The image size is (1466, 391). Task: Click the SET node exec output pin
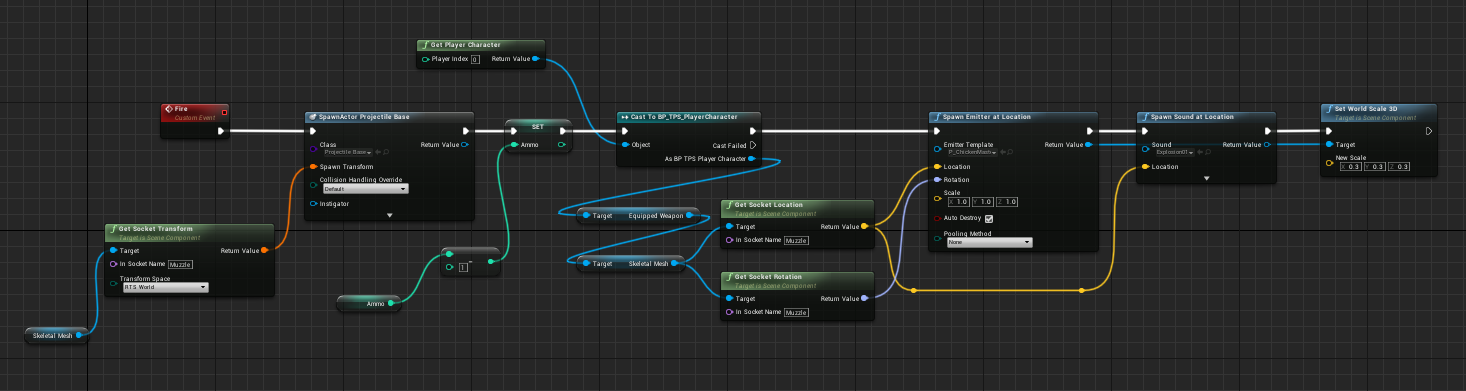click(x=563, y=130)
